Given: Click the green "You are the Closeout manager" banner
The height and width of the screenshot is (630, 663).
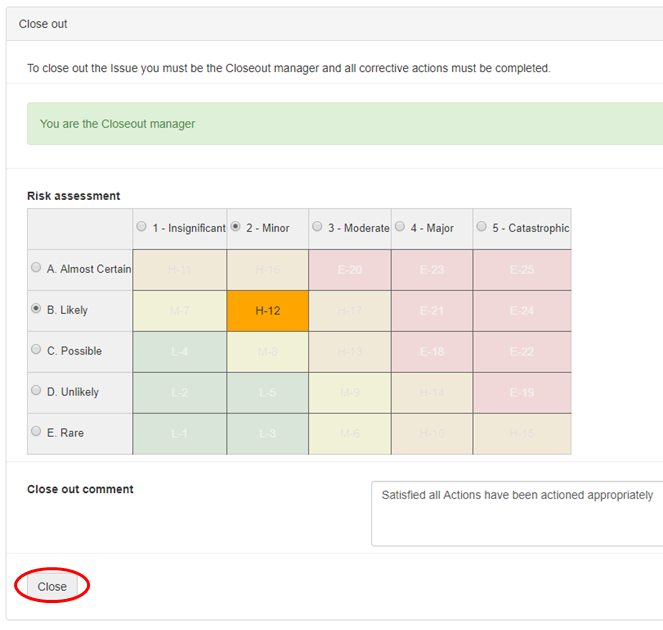Looking at the screenshot, I should [344, 124].
